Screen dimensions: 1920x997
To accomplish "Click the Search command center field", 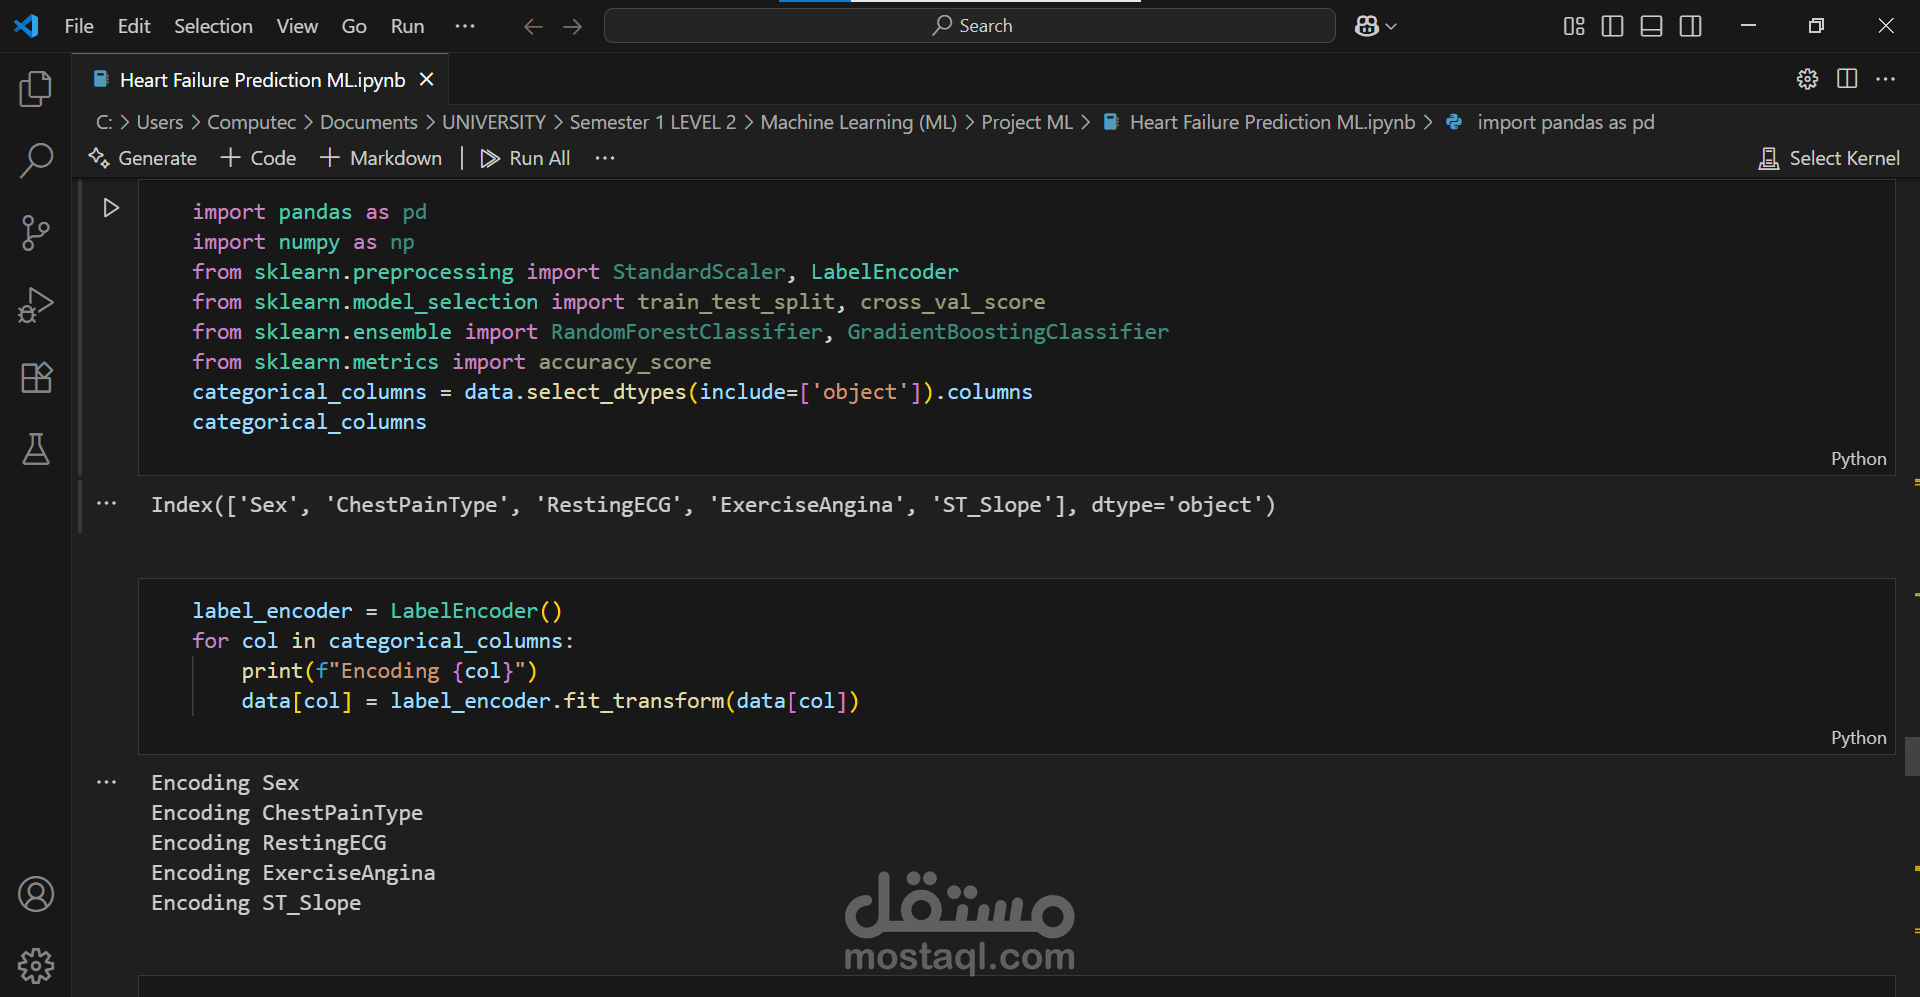I will [x=970, y=26].
